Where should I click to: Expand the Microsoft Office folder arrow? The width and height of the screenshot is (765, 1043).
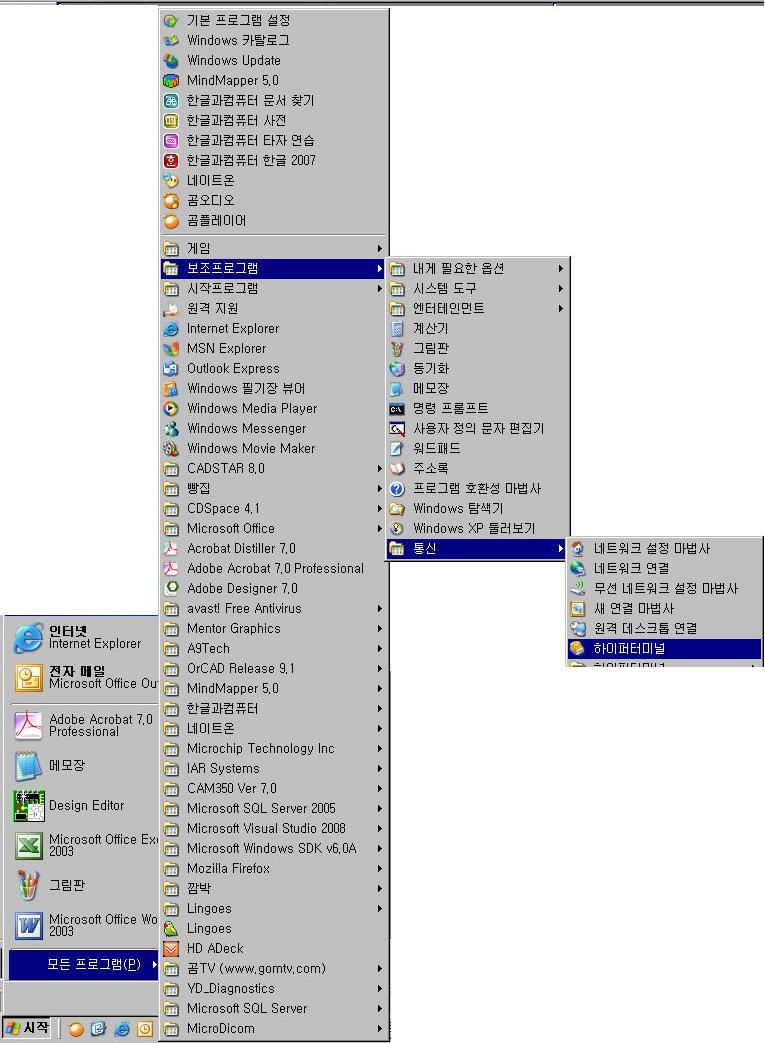tap(379, 529)
